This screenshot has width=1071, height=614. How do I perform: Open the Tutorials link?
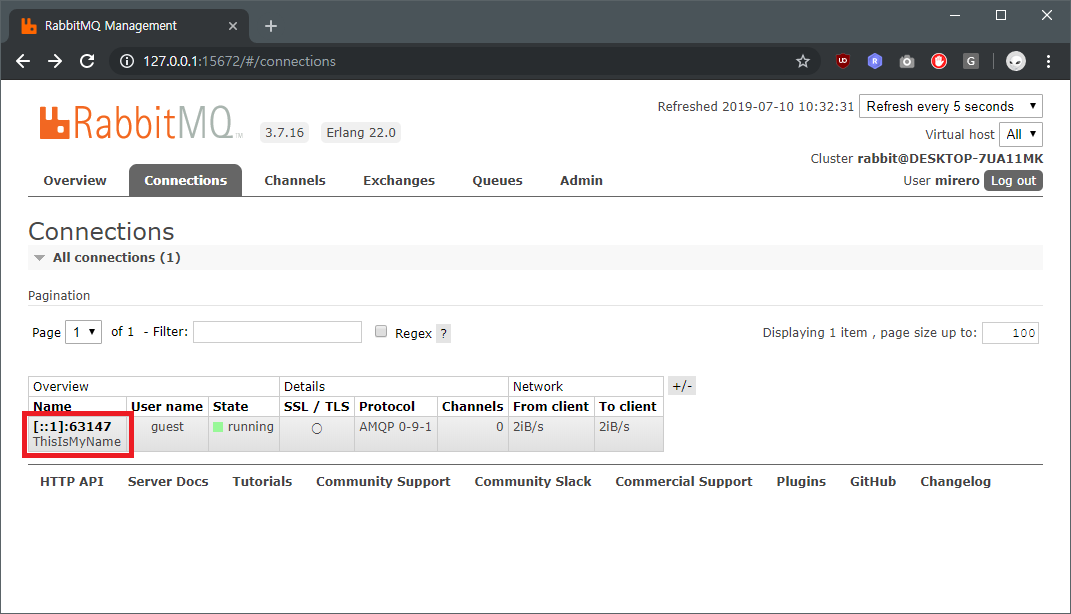tap(262, 482)
